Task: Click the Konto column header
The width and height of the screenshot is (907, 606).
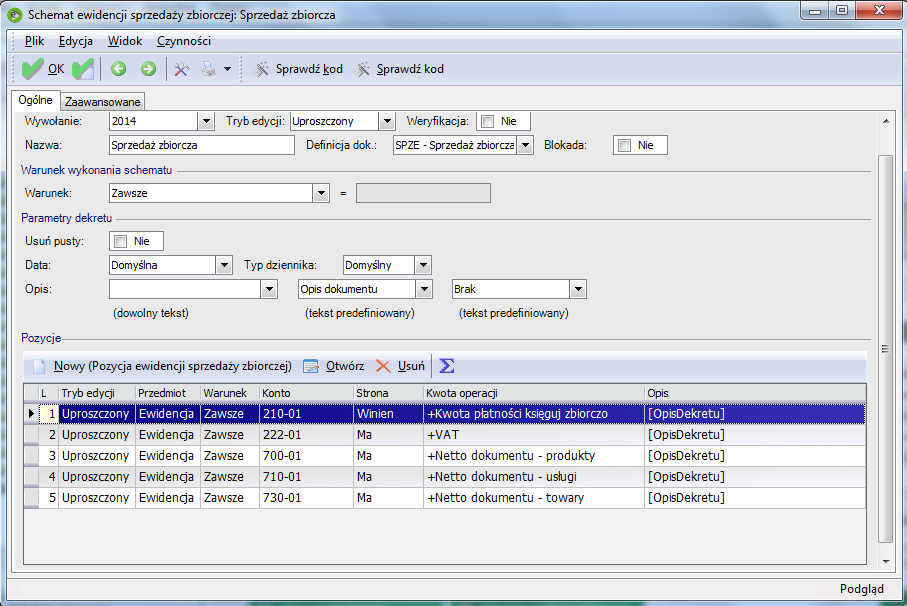Action: (x=307, y=393)
